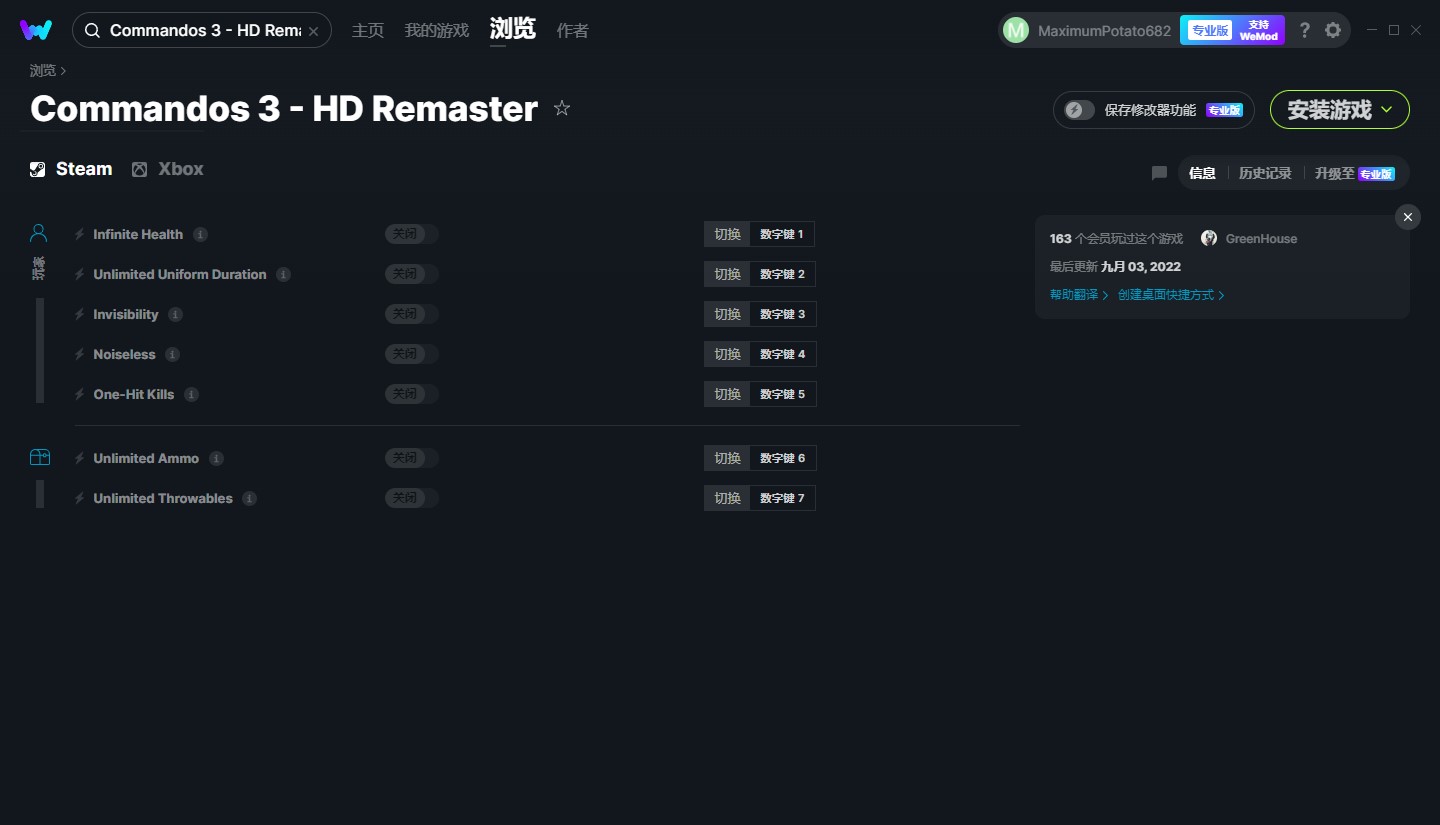Select the Xbox platform tab

[168, 169]
